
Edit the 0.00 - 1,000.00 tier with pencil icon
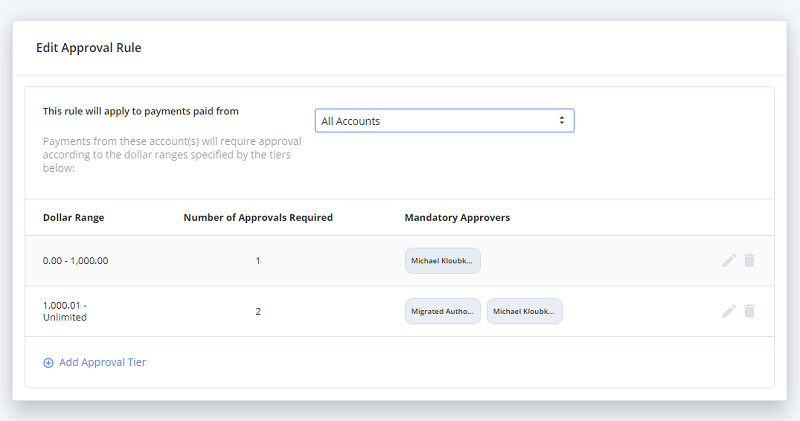point(729,260)
